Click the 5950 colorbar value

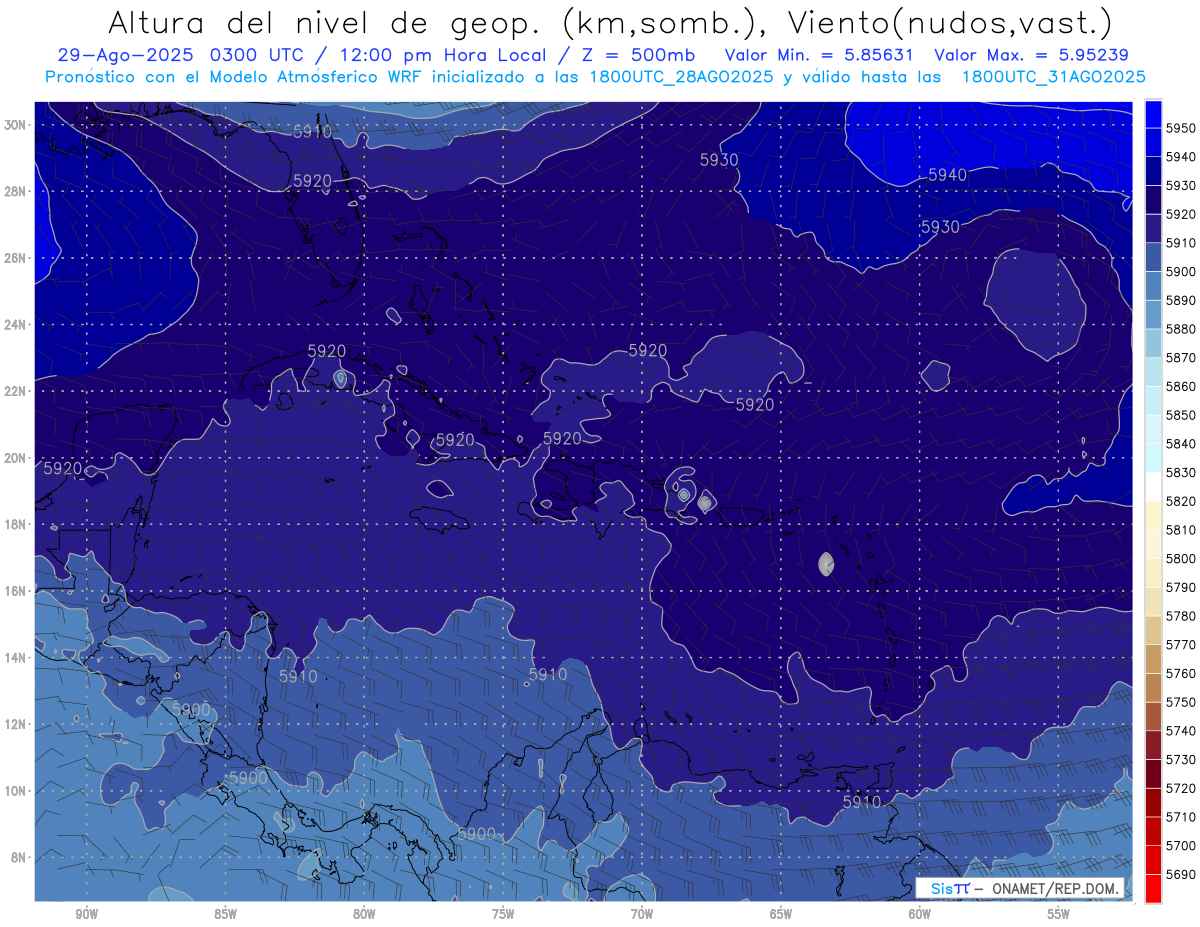coord(1181,128)
